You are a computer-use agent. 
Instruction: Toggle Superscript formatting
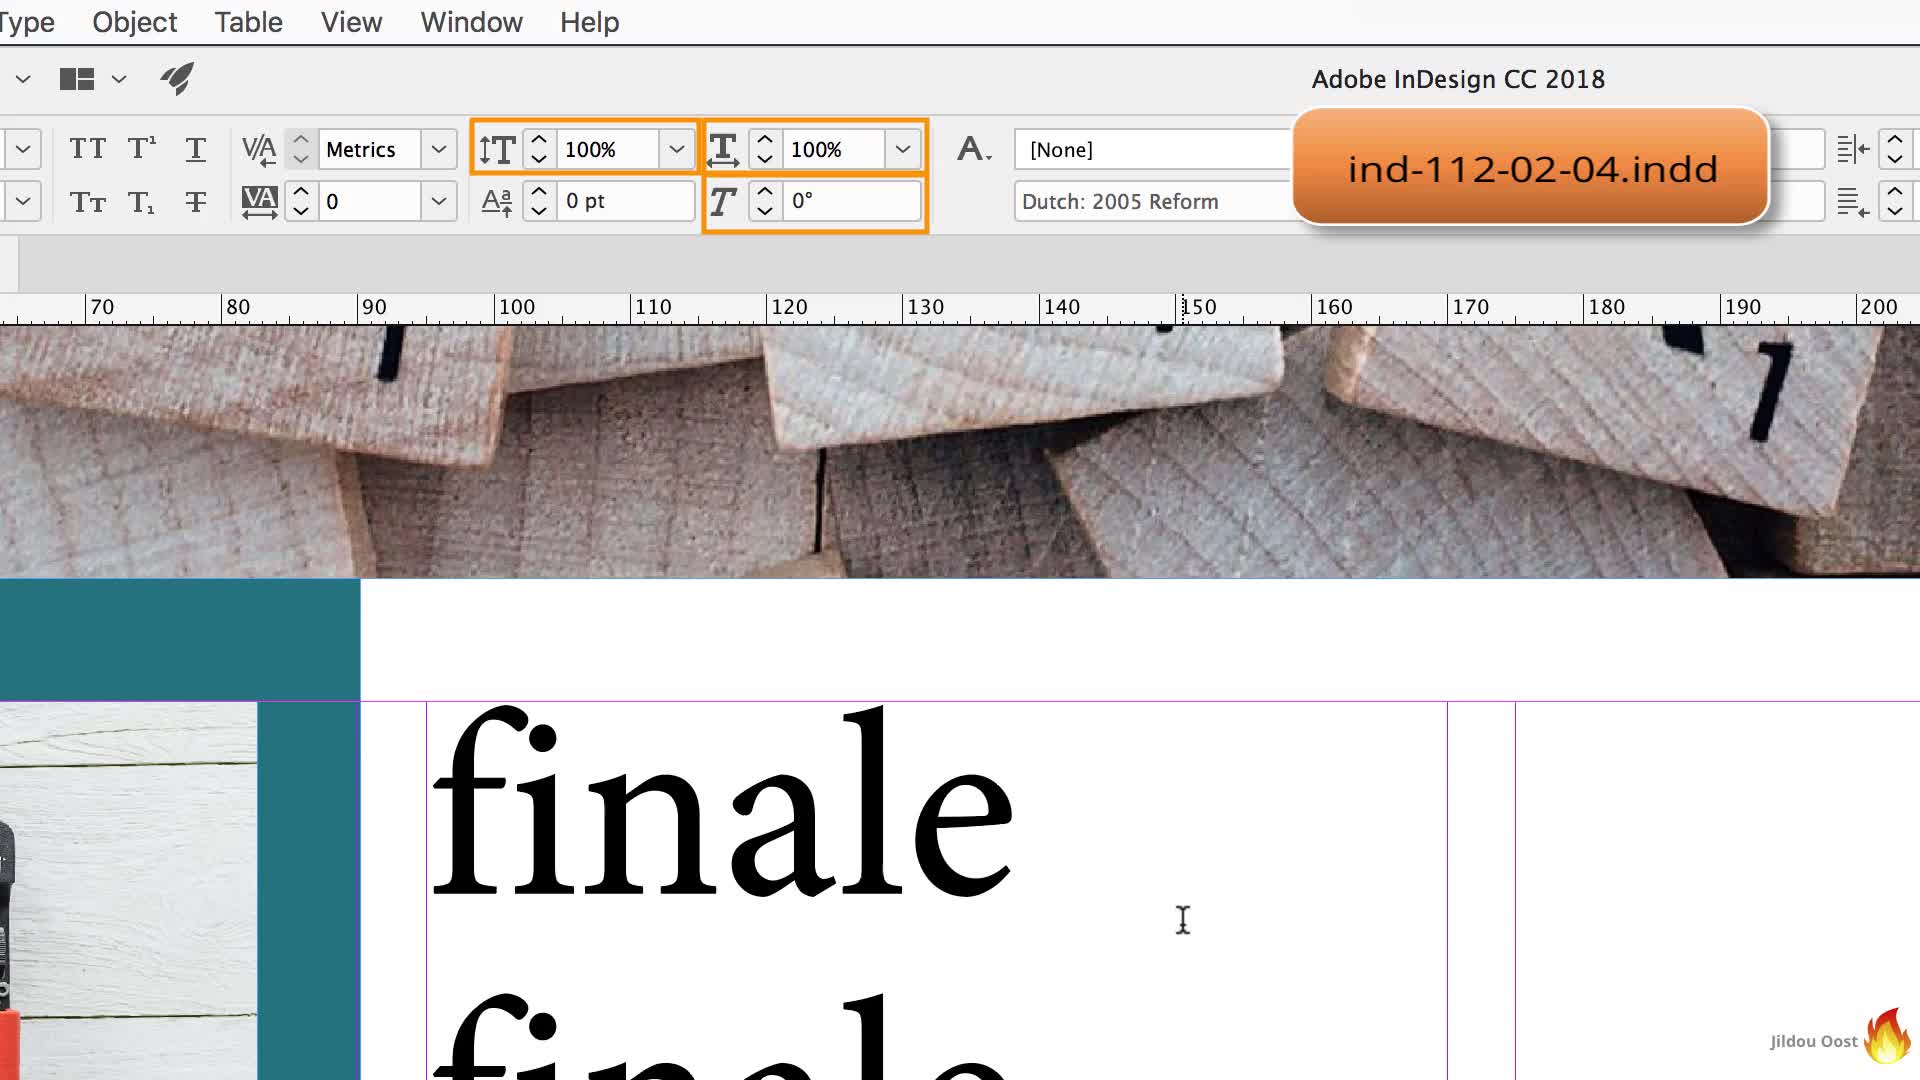(141, 149)
